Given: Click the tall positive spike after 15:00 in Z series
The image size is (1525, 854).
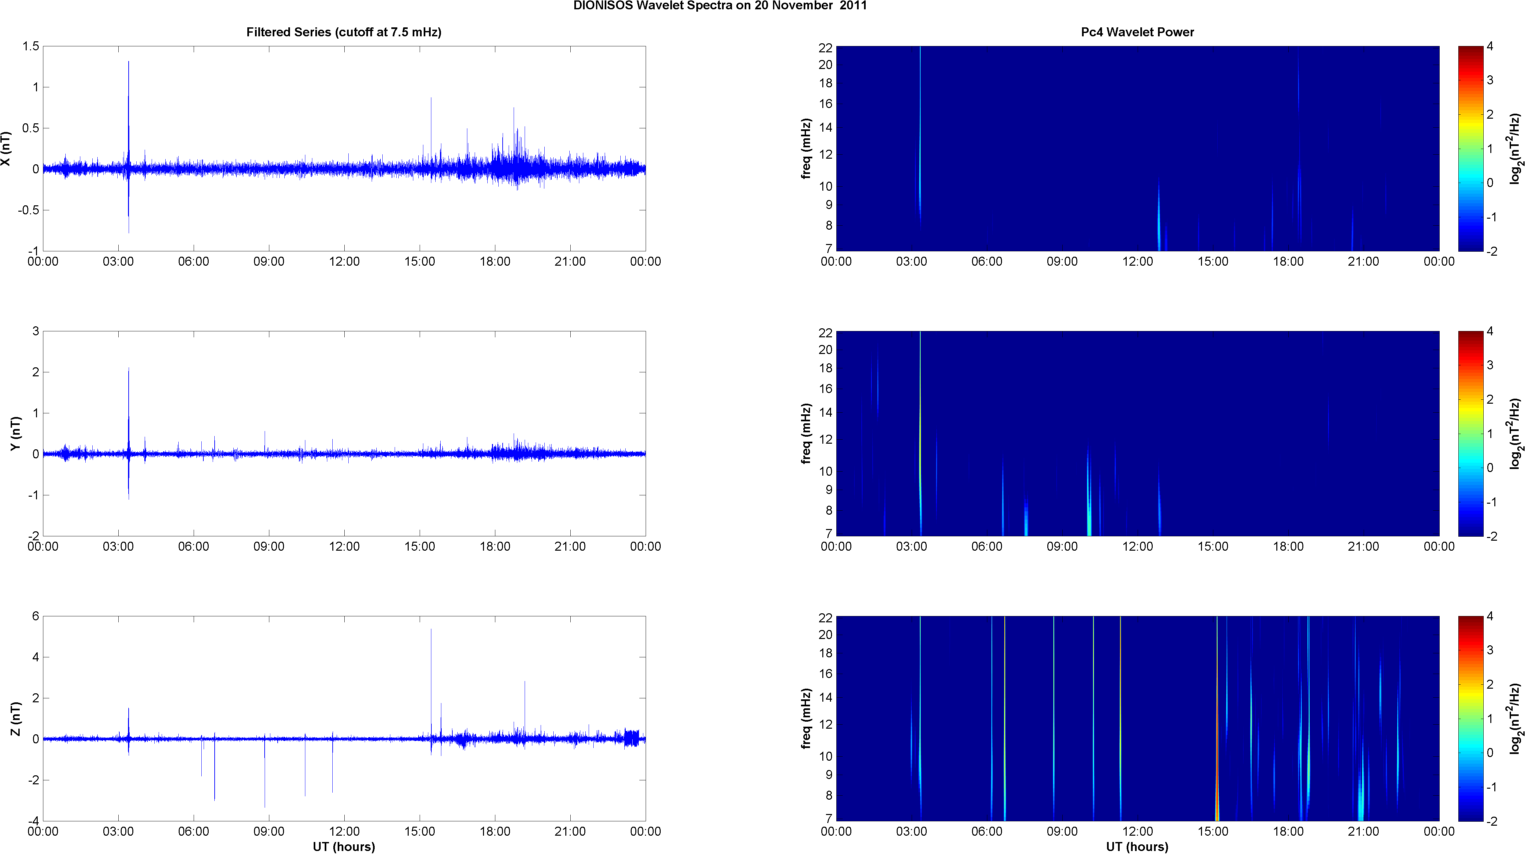Looking at the screenshot, I should pos(431,685).
